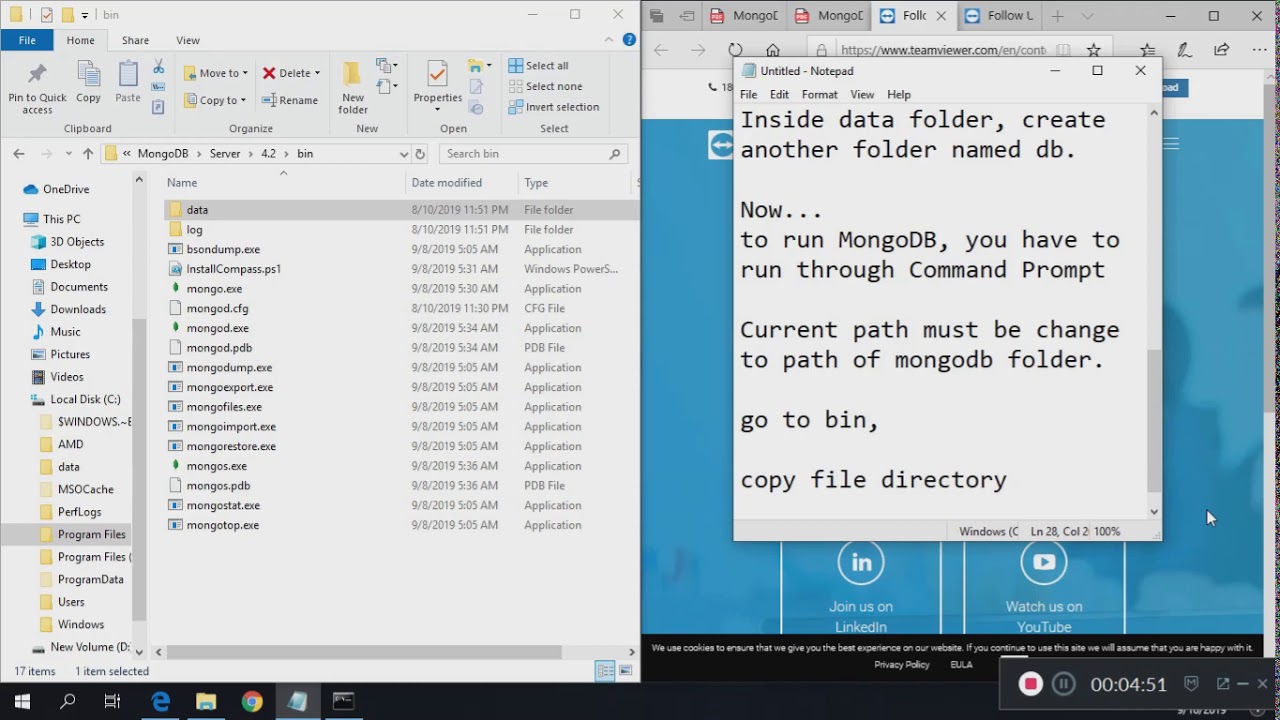Click the Paste shortcut icon

[158, 106]
